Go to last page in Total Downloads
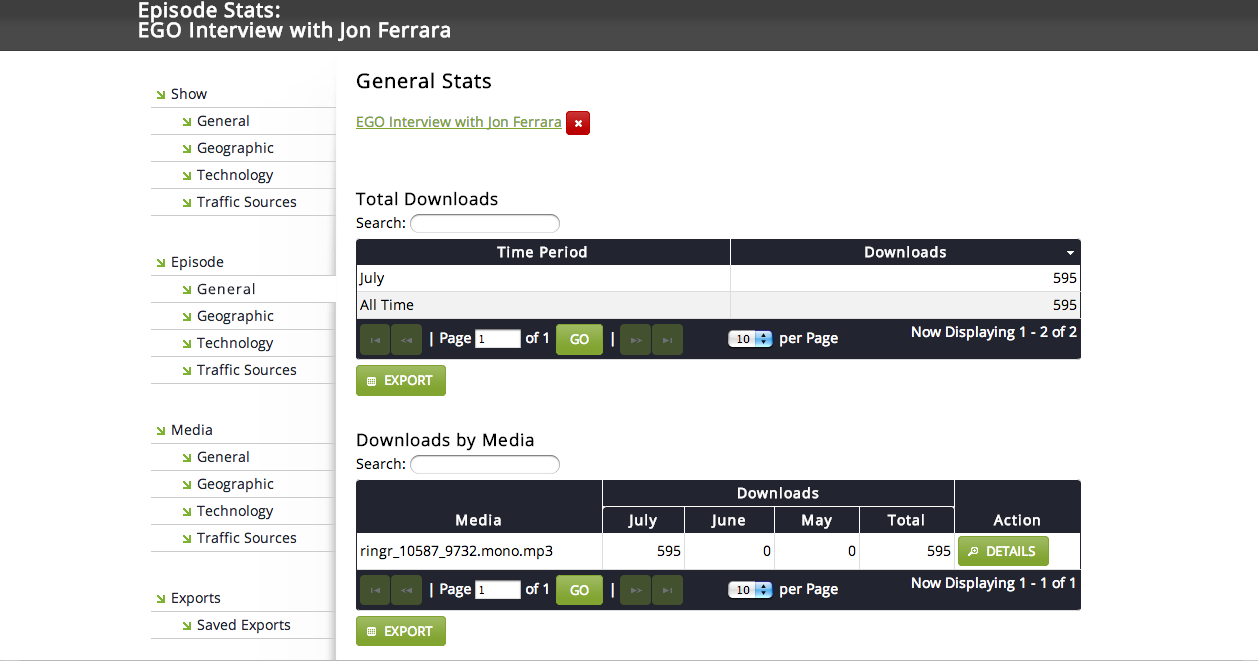Screen dimensions: 1258x661 [x=667, y=339]
